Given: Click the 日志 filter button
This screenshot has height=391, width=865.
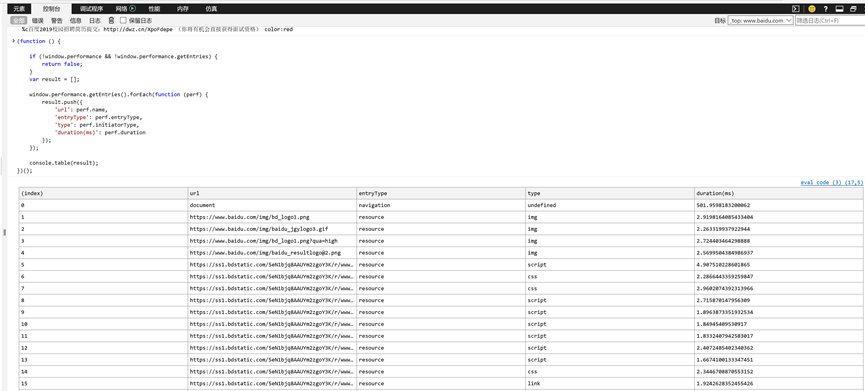Looking at the screenshot, I should (x=95, y=20).
